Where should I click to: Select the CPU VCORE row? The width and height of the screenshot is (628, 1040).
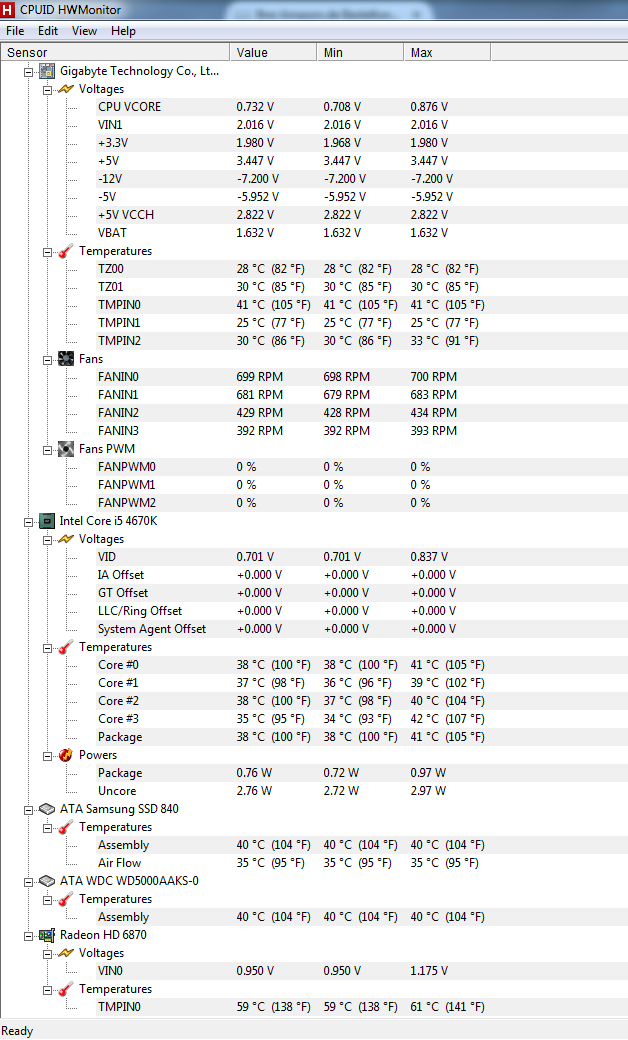tap(314, 107)
